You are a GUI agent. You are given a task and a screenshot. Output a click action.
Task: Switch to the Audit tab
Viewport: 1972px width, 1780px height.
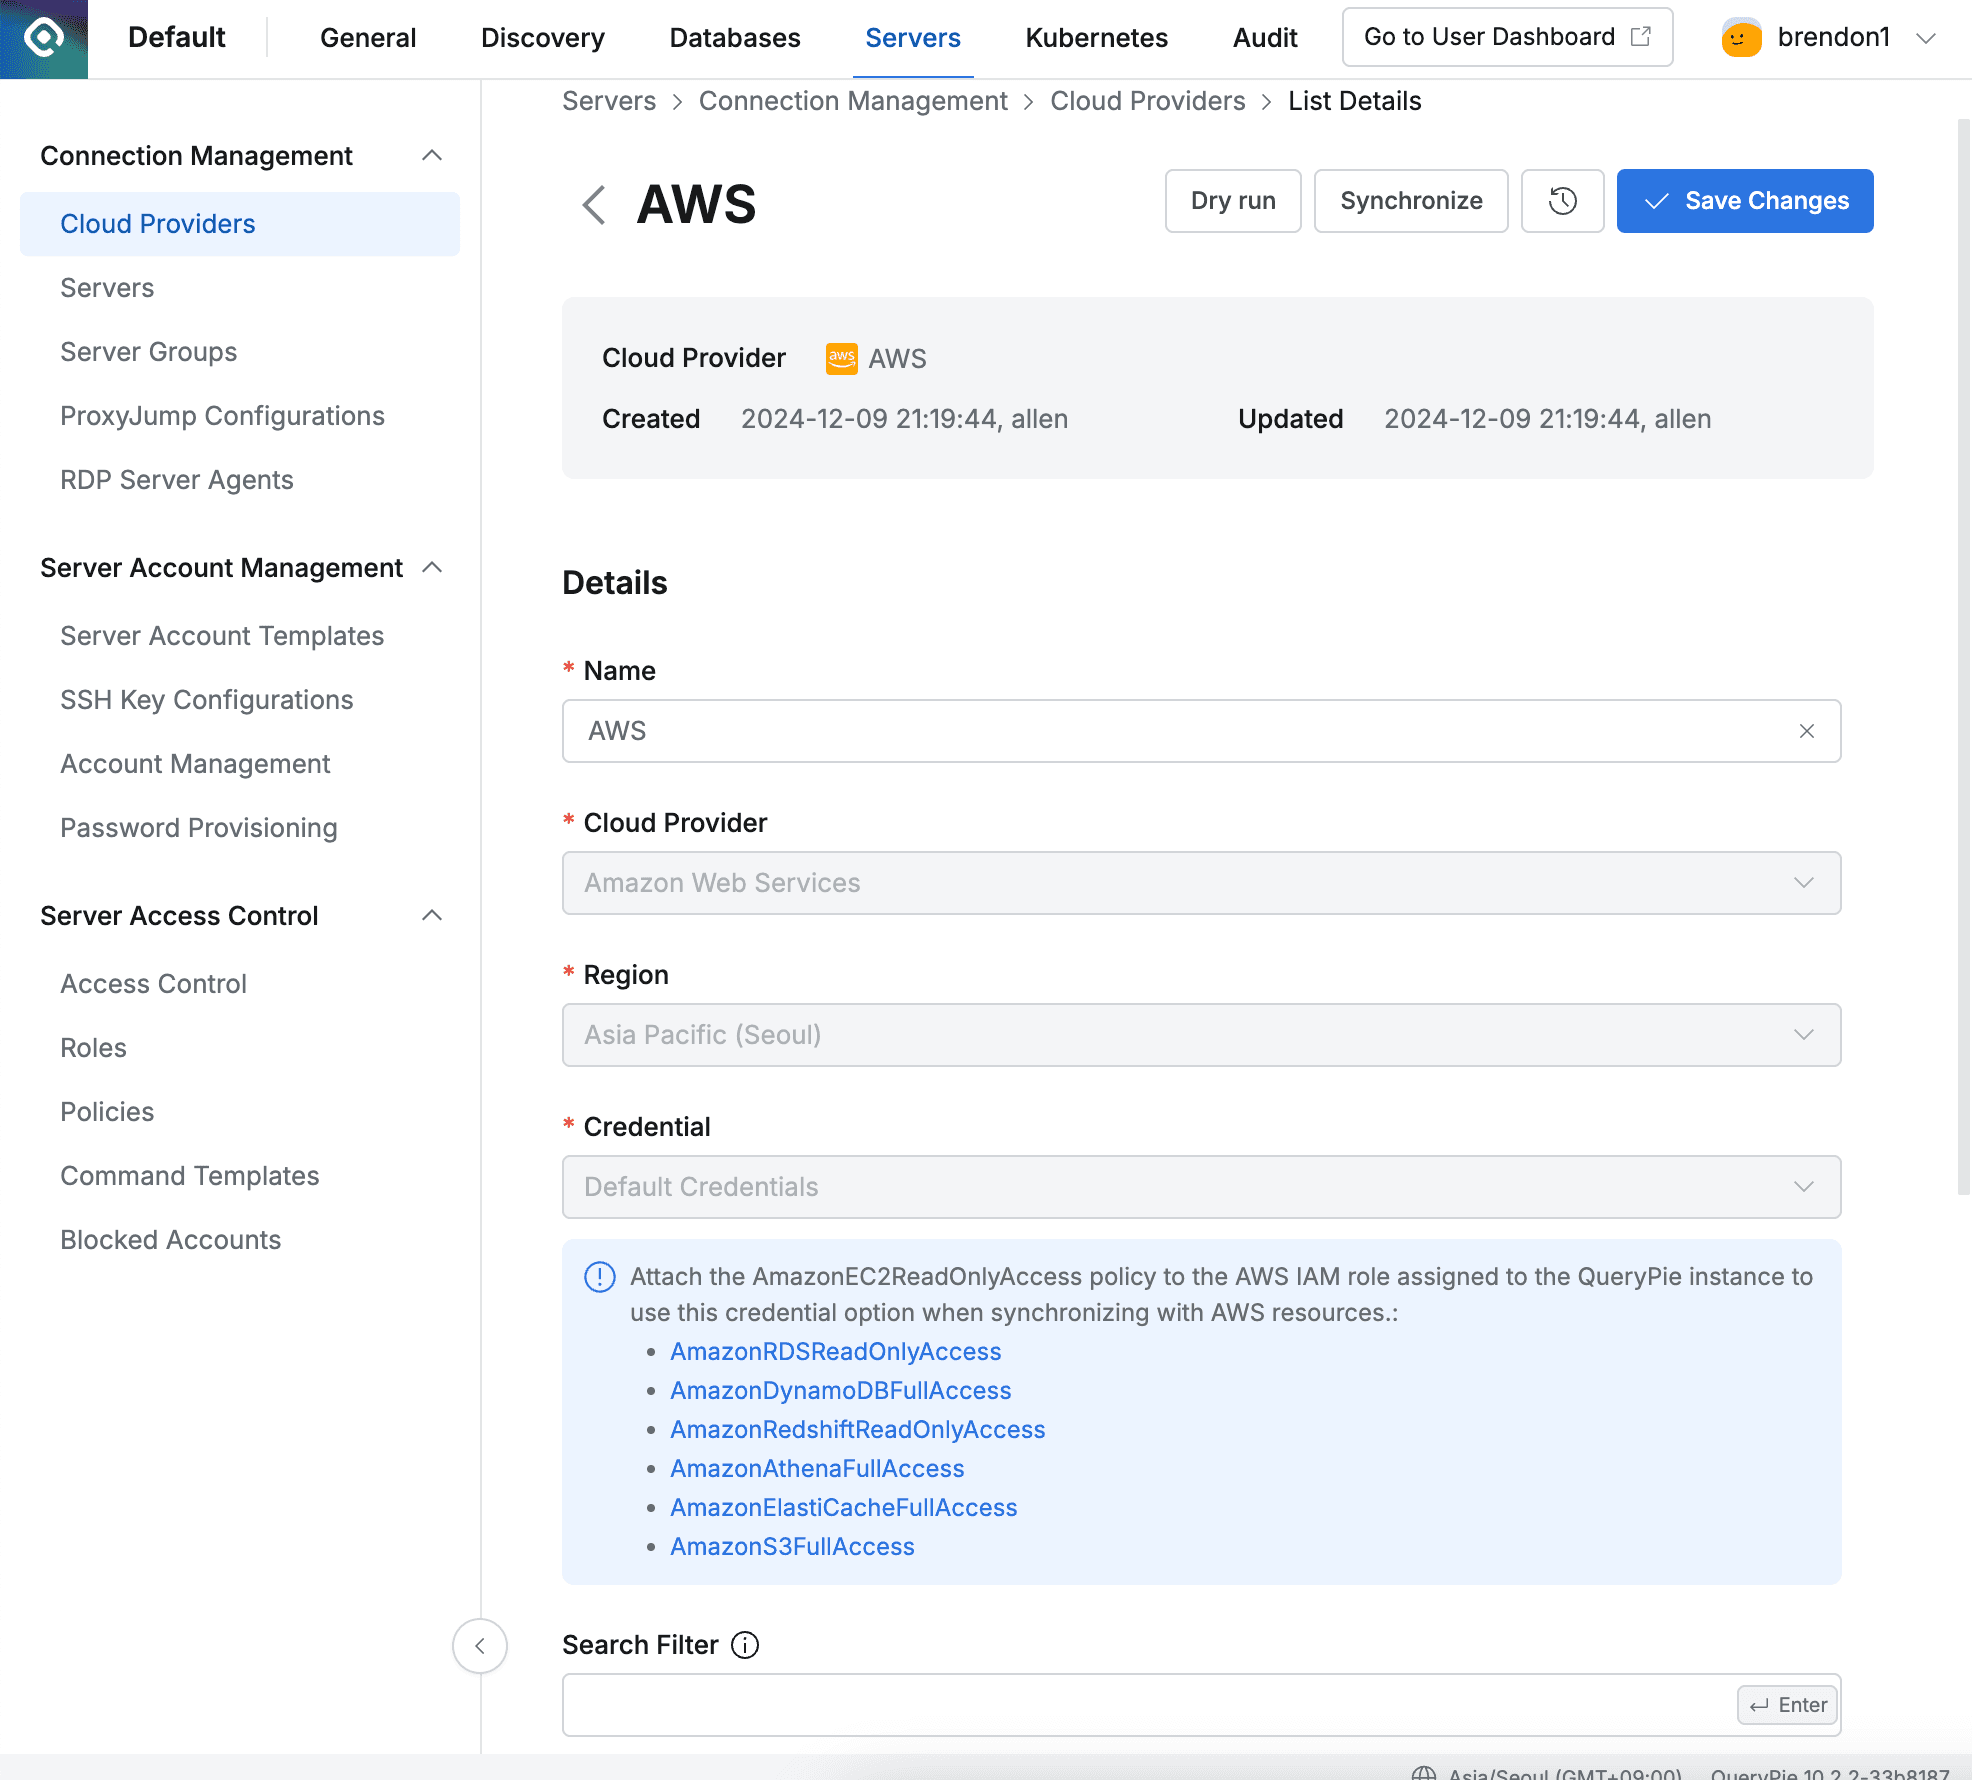point(1264,37)
